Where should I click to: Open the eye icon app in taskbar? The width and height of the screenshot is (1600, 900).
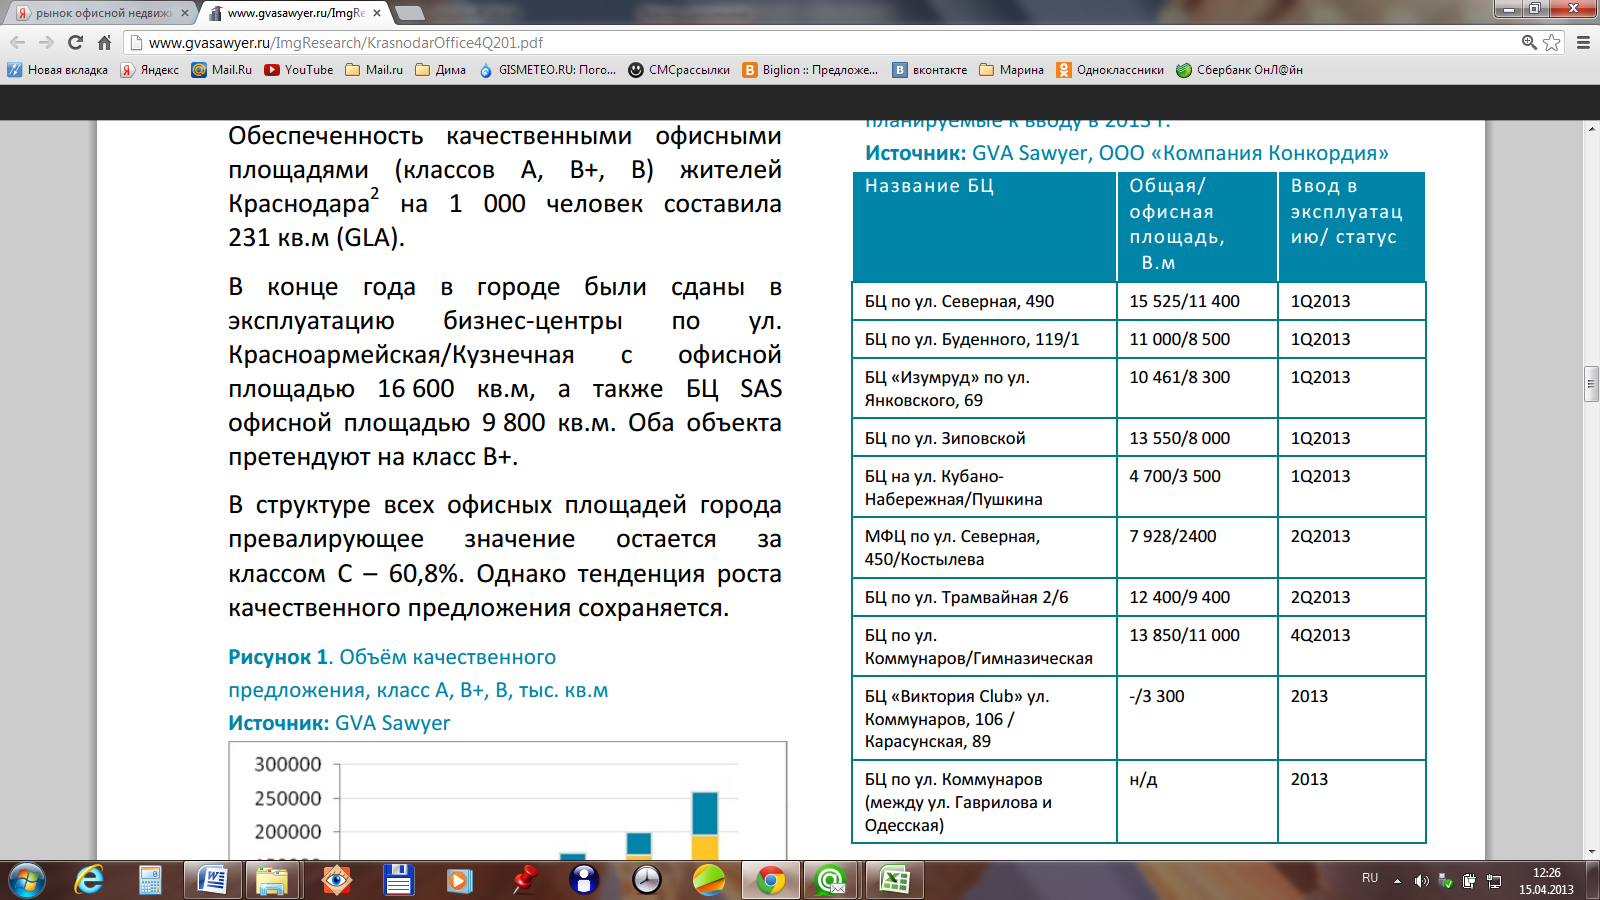(336, 881)
